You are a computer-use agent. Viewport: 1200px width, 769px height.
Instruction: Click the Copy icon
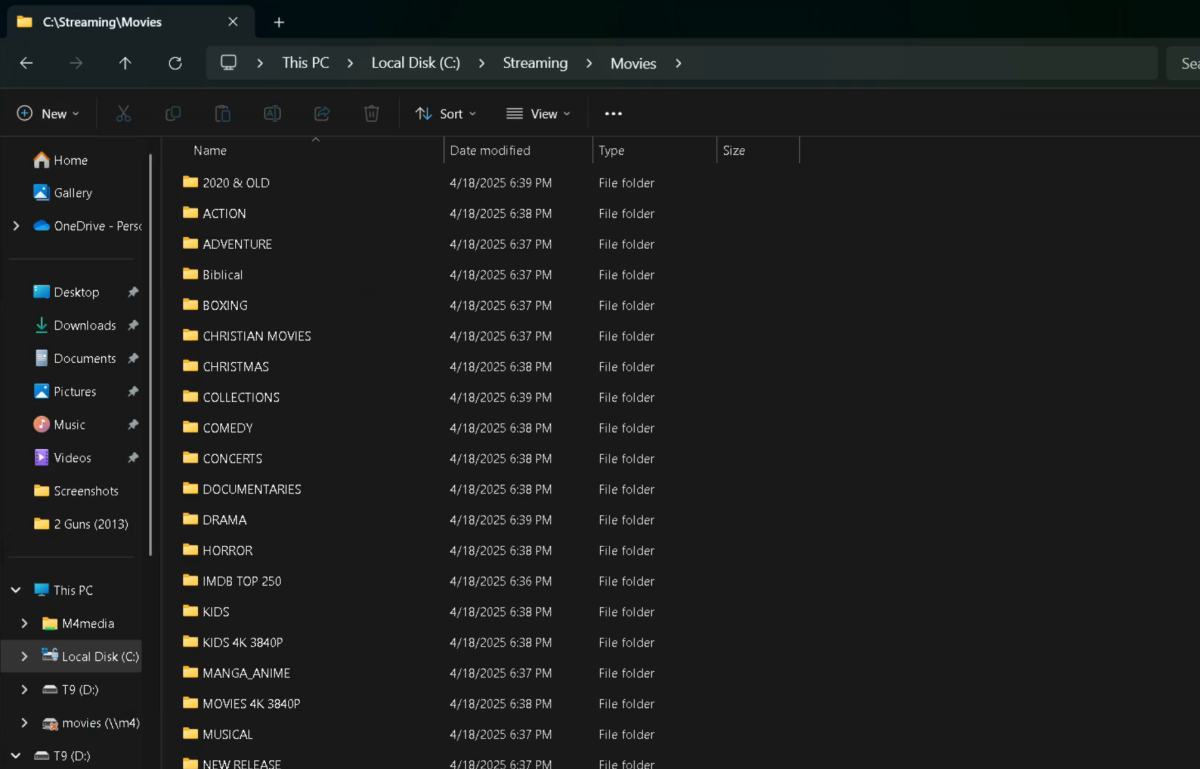172,113
